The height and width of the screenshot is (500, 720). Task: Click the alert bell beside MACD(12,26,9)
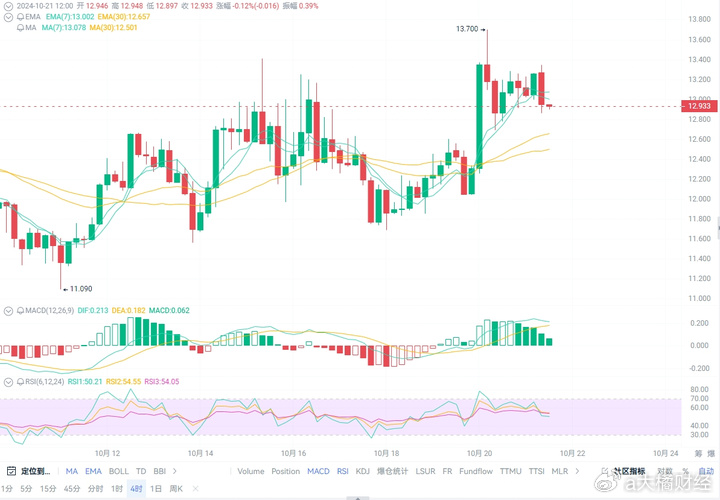pos(22,311)
